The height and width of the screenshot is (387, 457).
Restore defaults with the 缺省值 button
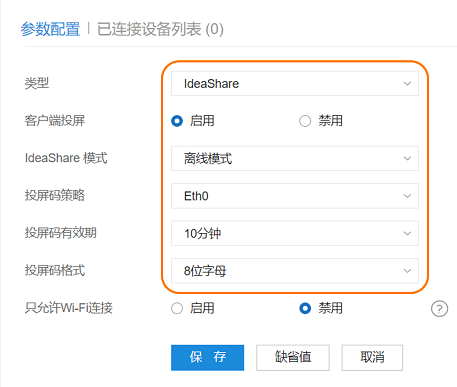[293, 357]
